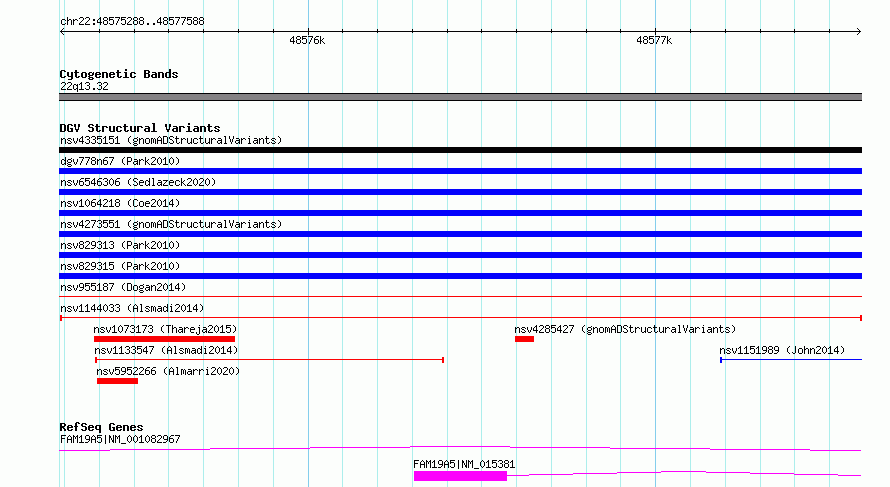
Task: Click the chr22:48575288..48577588 coordinate label
Action: click(x=132, y=21)
